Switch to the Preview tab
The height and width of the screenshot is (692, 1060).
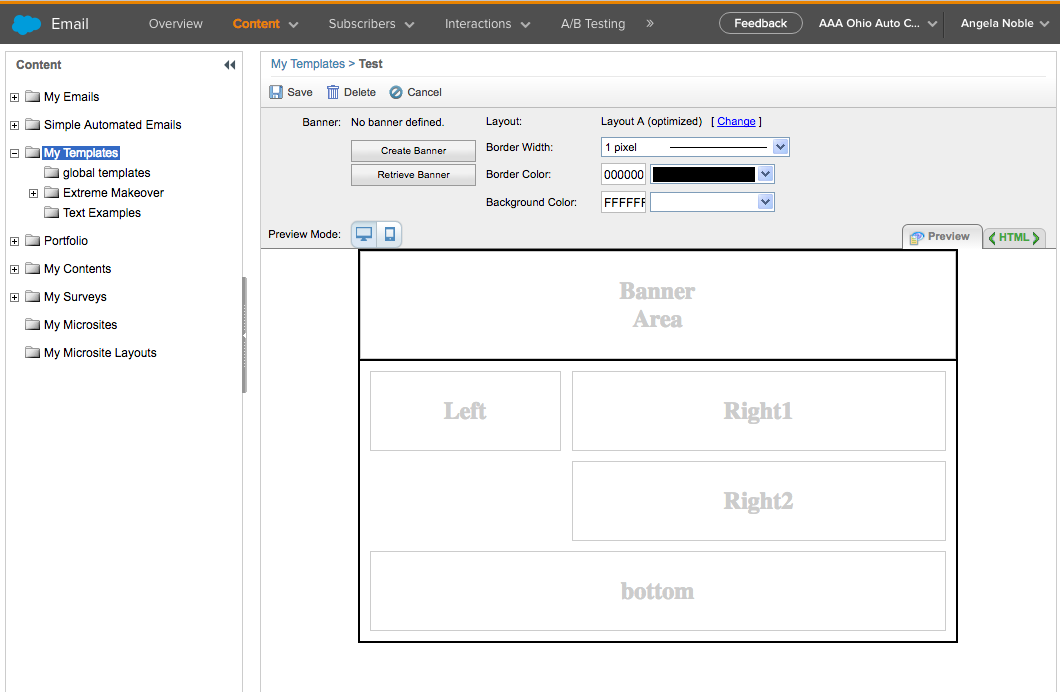pos(942,237)
